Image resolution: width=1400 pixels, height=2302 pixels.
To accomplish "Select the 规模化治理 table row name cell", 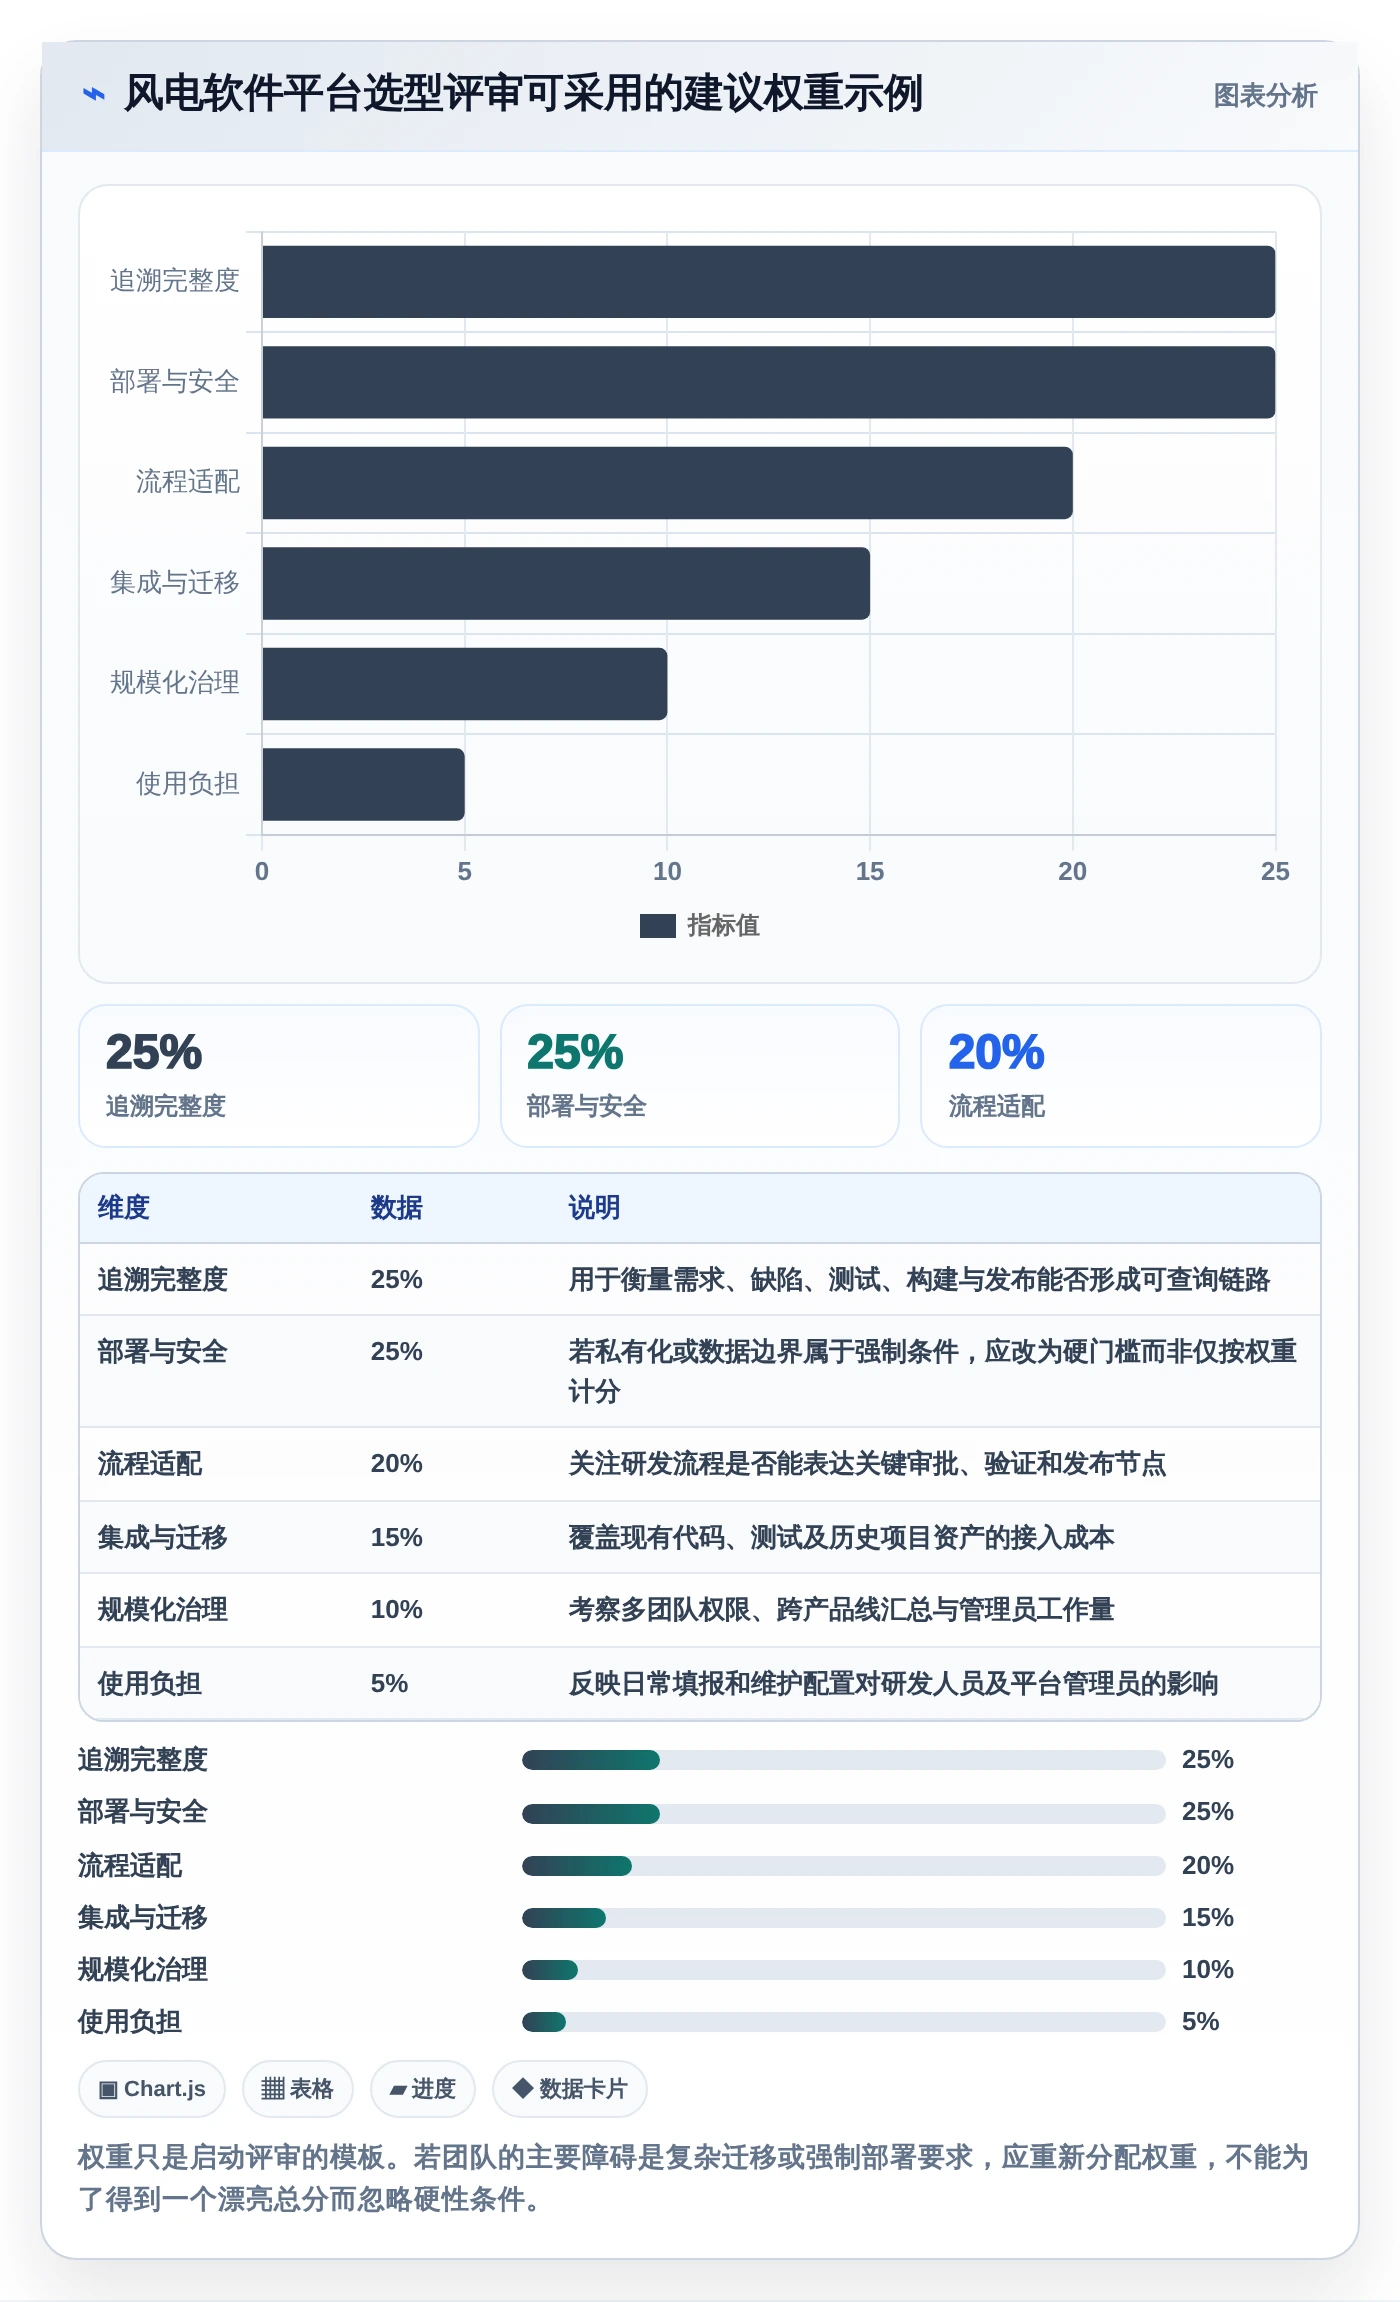I will click(x=163, y=1610).
